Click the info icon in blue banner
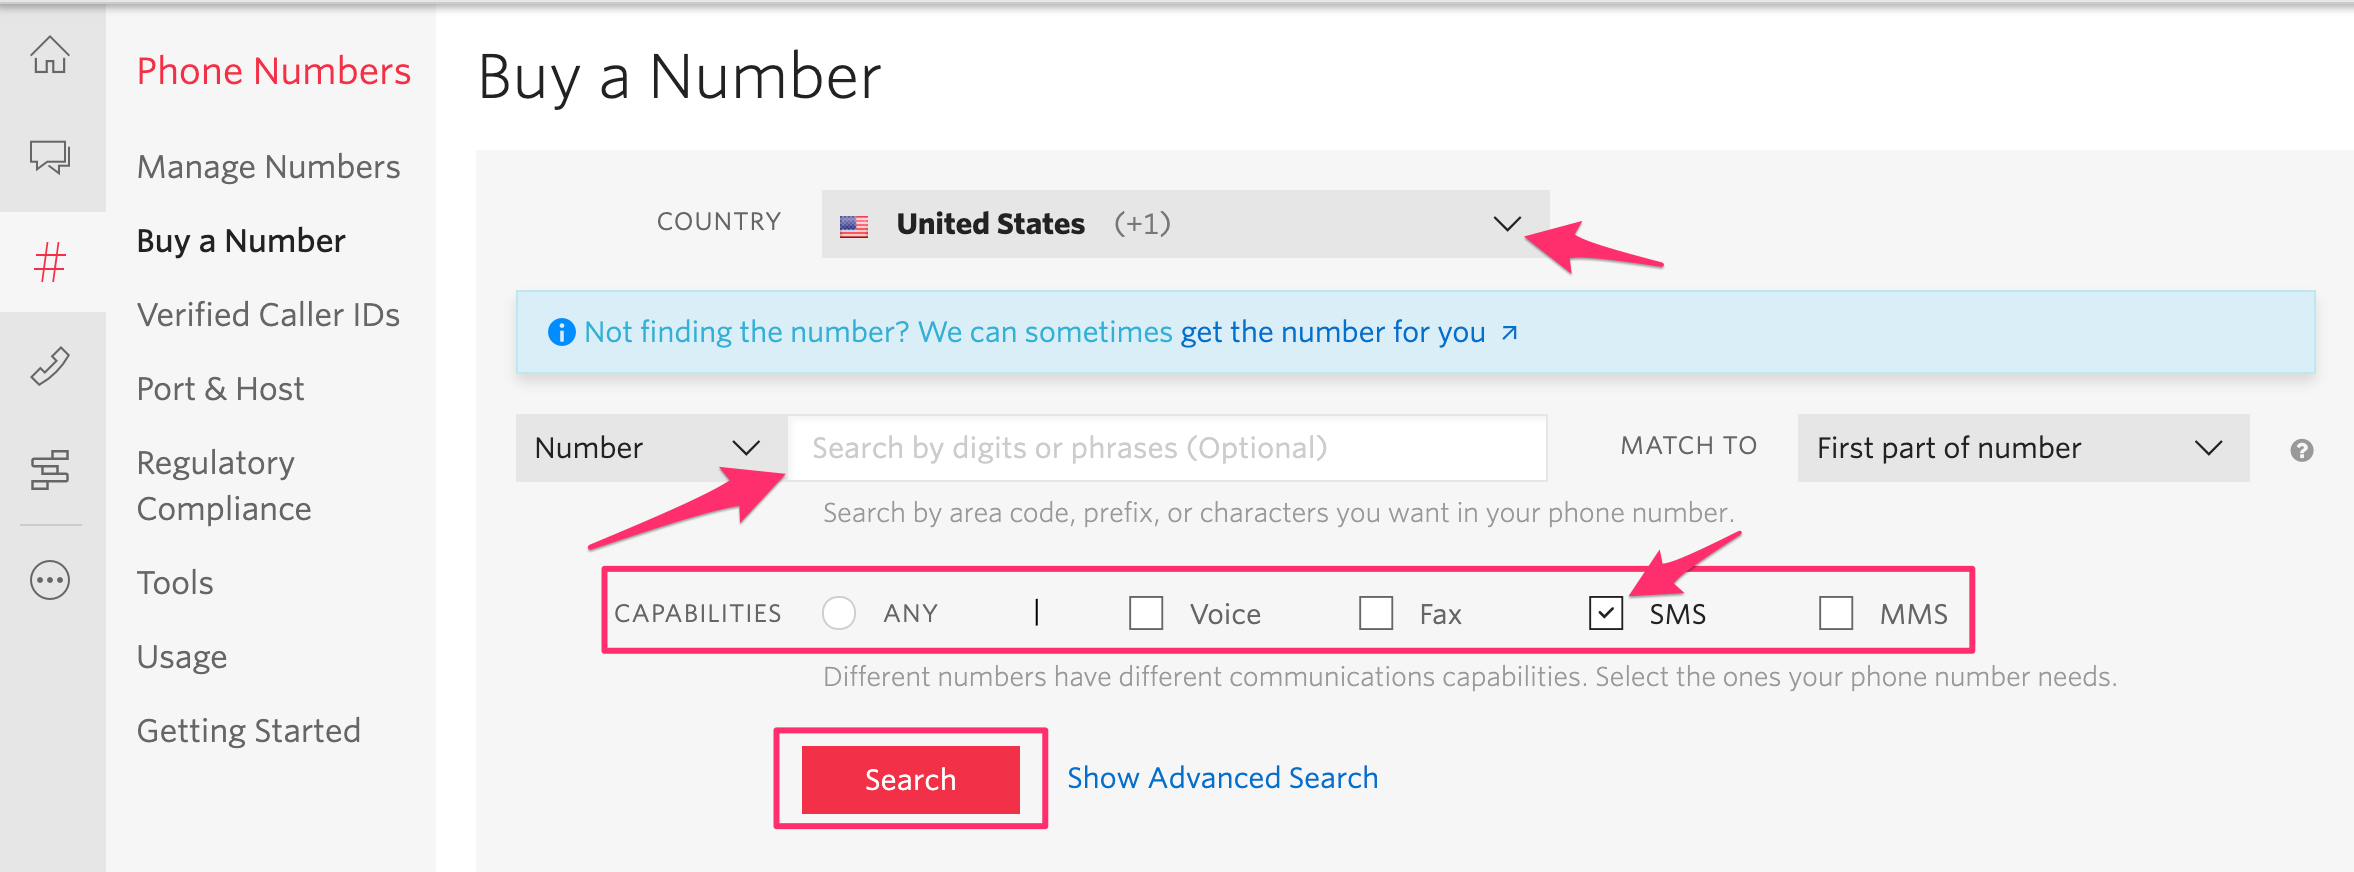This screenshot has width=2354, height=872. [562, 331]
